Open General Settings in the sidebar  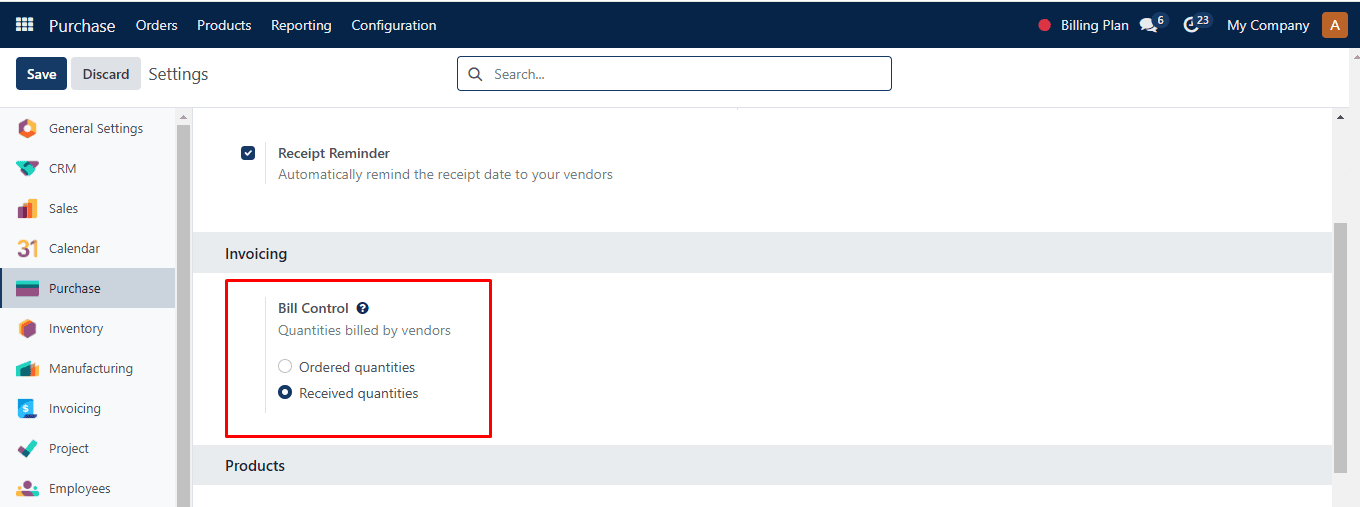coord(88,128)
